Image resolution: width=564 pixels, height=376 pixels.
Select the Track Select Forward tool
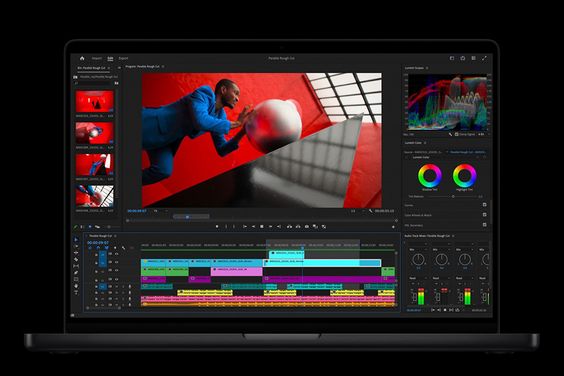pos(76,246)
